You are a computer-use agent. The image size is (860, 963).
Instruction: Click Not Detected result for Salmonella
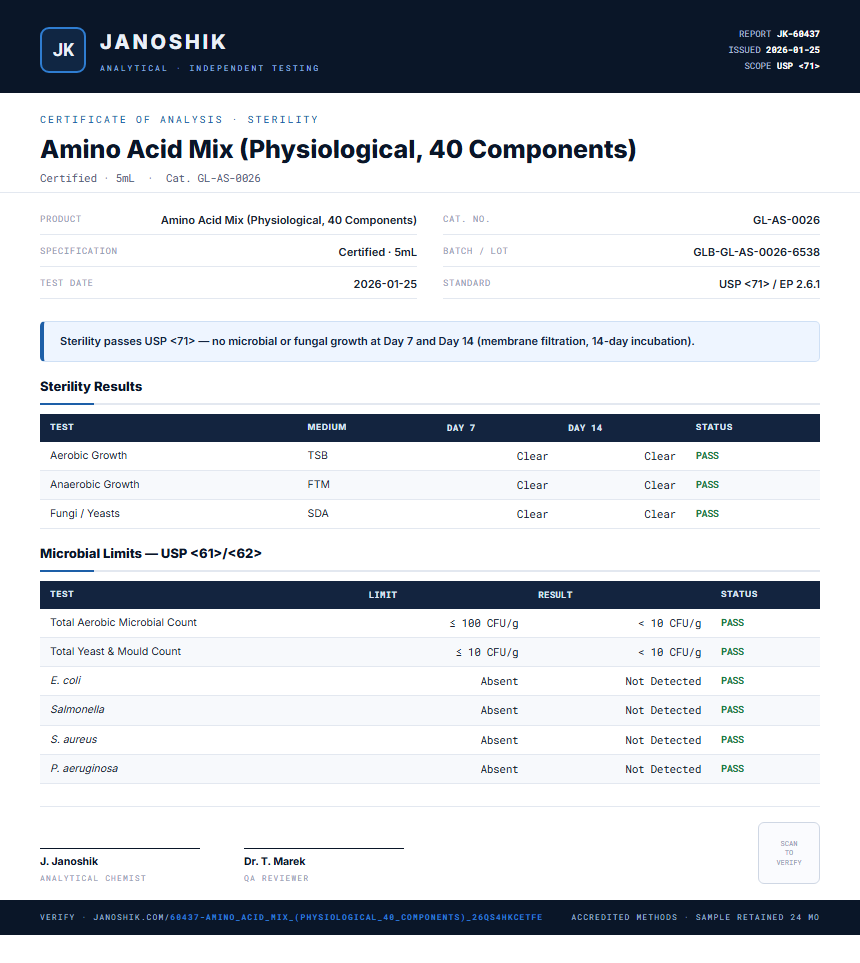tap(663, 710)
